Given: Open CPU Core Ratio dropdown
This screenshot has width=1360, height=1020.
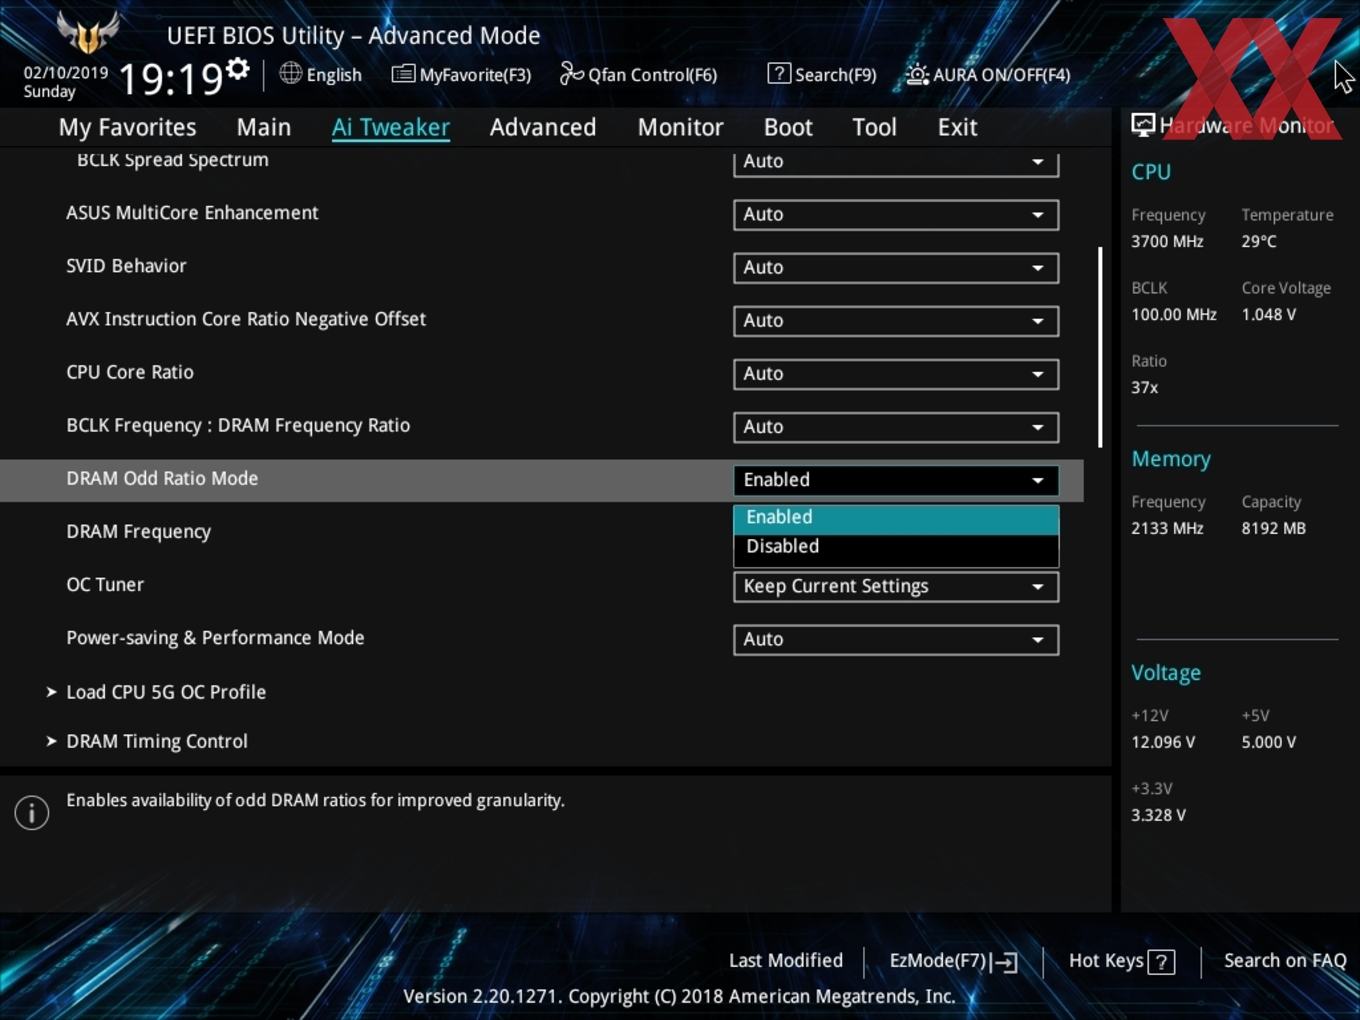Looking at the screenshot, I should 896,373.
